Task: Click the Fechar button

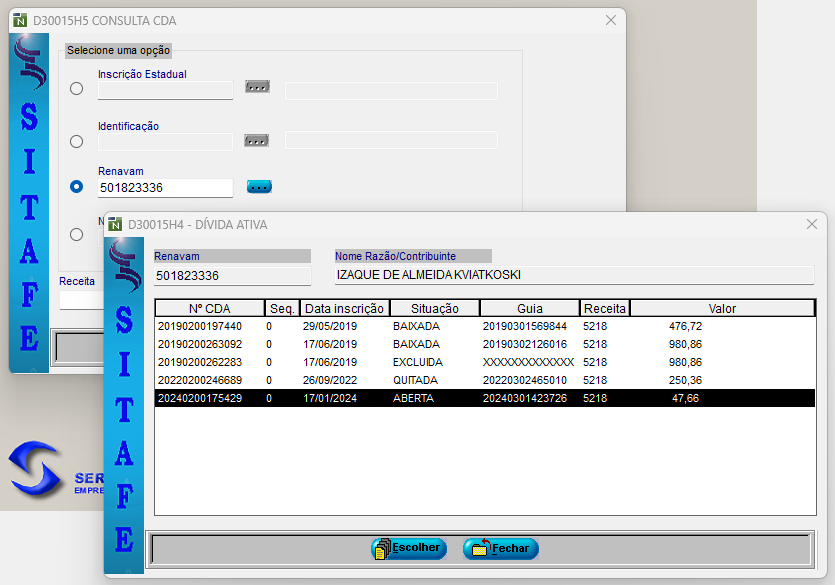Action: coord(501,548)
